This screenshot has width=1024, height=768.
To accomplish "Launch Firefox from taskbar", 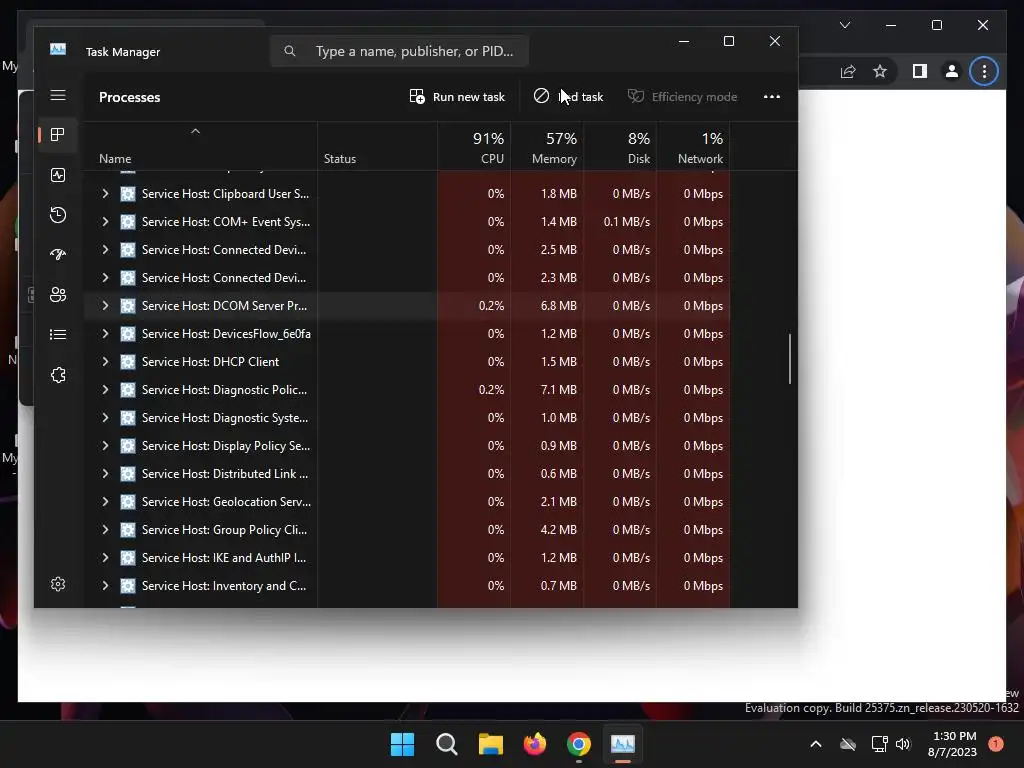I will 535,744.
